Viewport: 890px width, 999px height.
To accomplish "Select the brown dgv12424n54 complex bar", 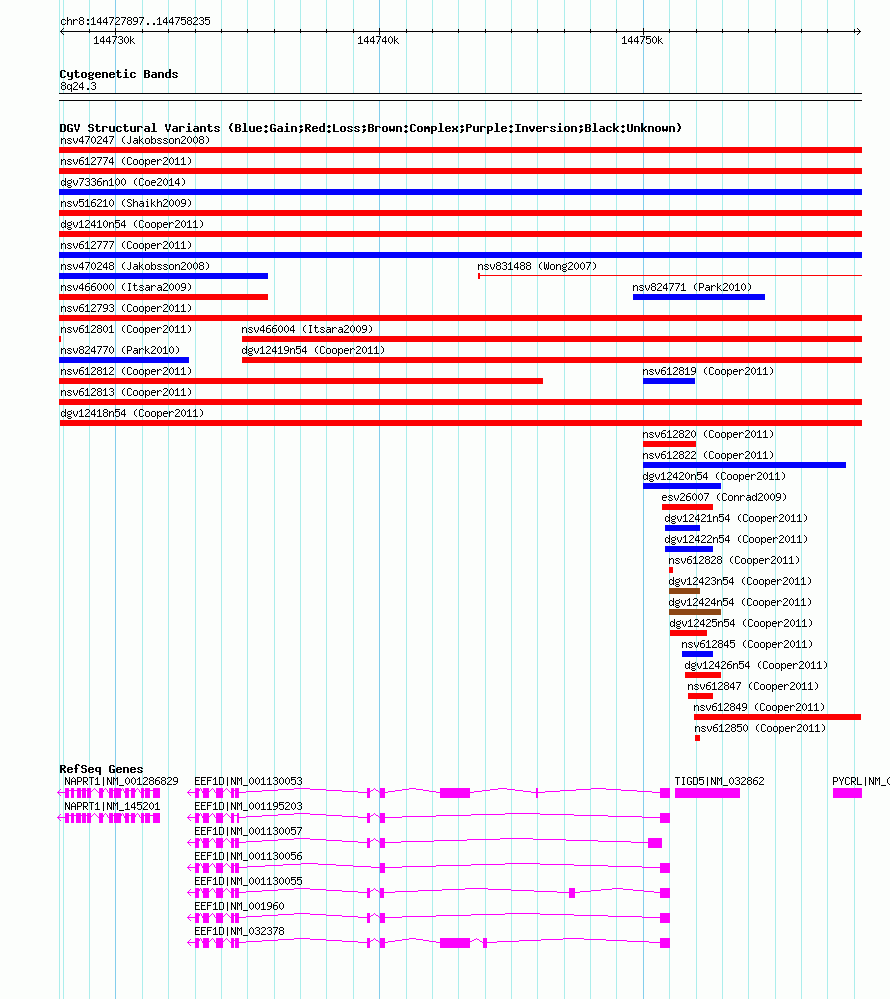I will pyautogui.click(x=694, y=612).
